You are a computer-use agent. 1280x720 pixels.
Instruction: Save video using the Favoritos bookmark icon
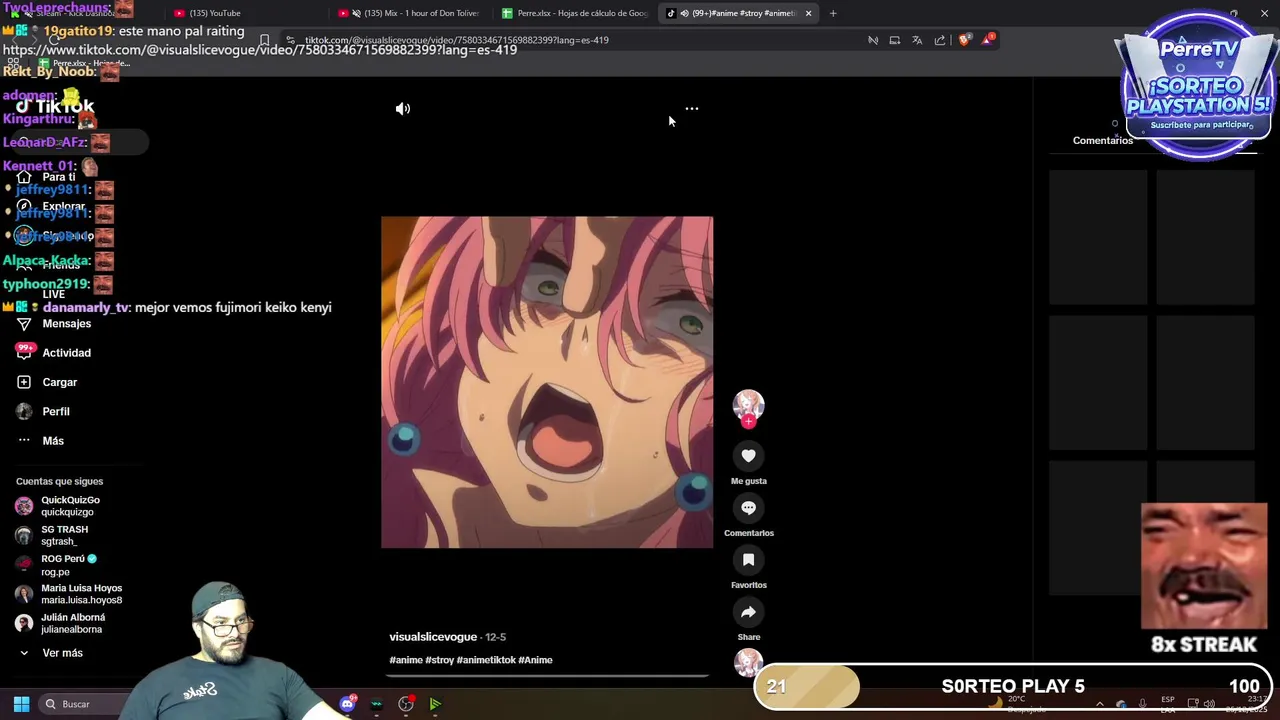coord(748,560)
